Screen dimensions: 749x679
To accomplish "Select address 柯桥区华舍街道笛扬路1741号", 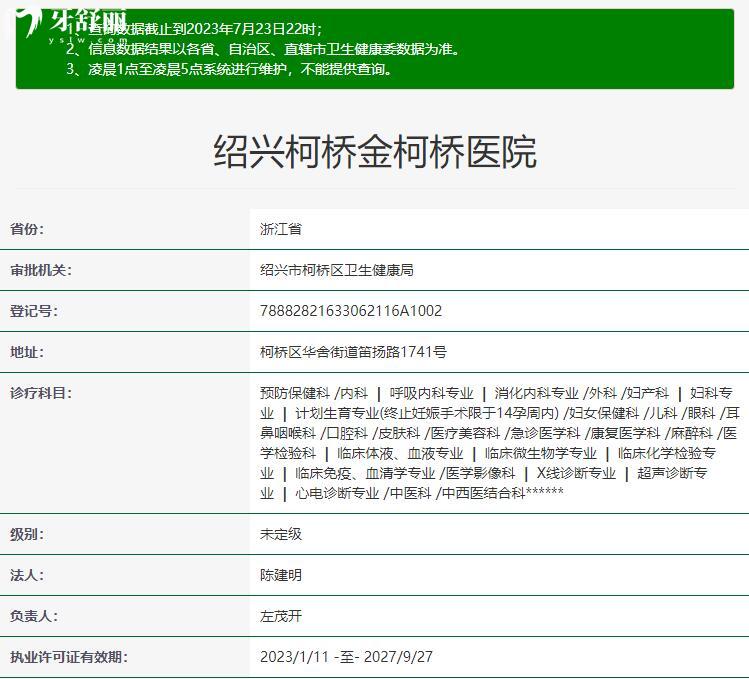I will click(x=353, y=352).
